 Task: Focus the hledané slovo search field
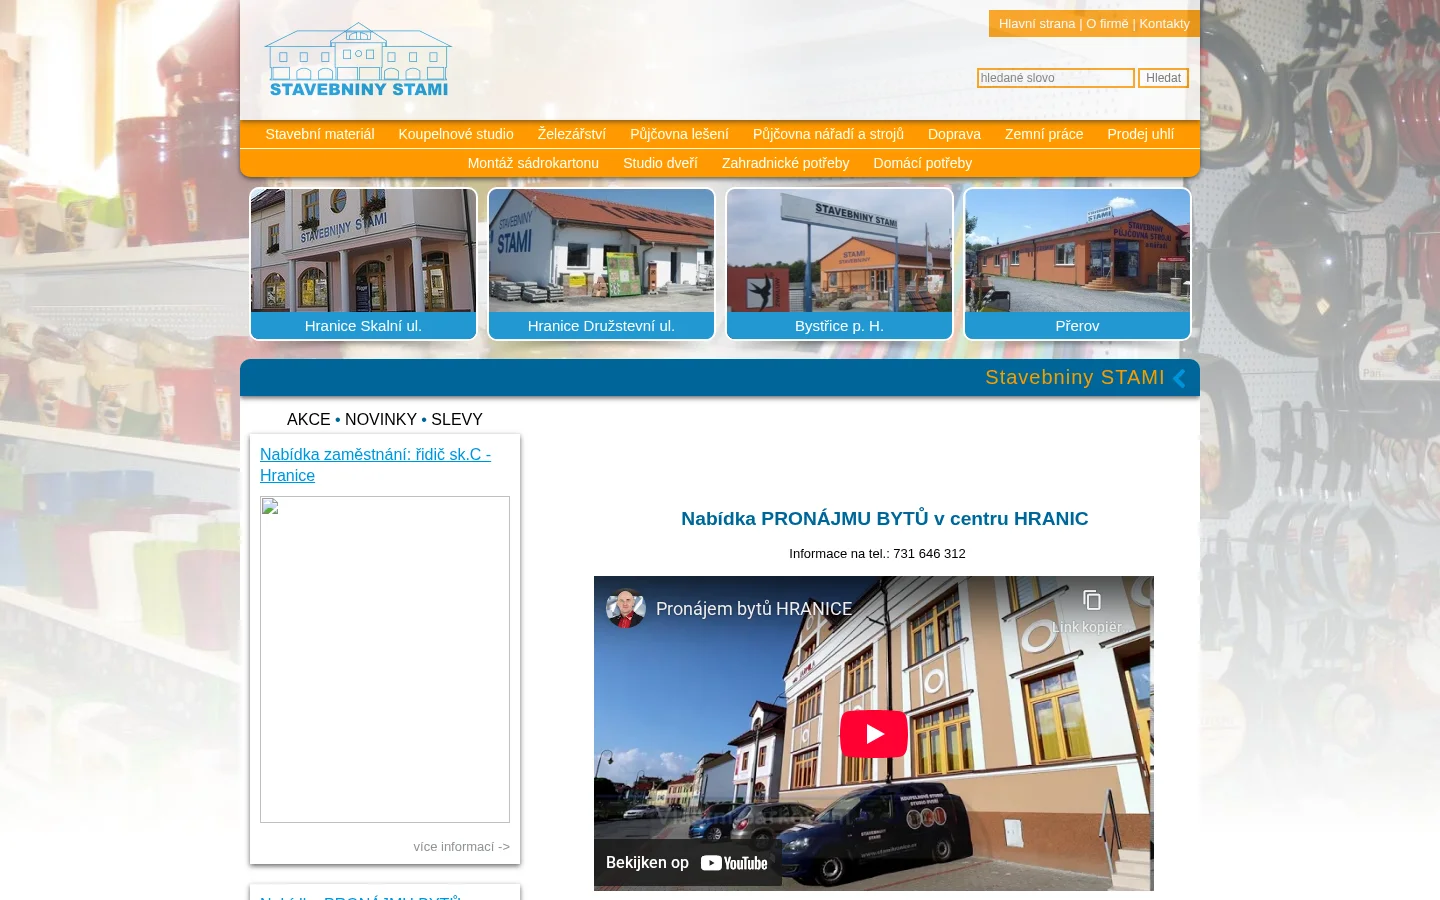[x=1055, y=78]
